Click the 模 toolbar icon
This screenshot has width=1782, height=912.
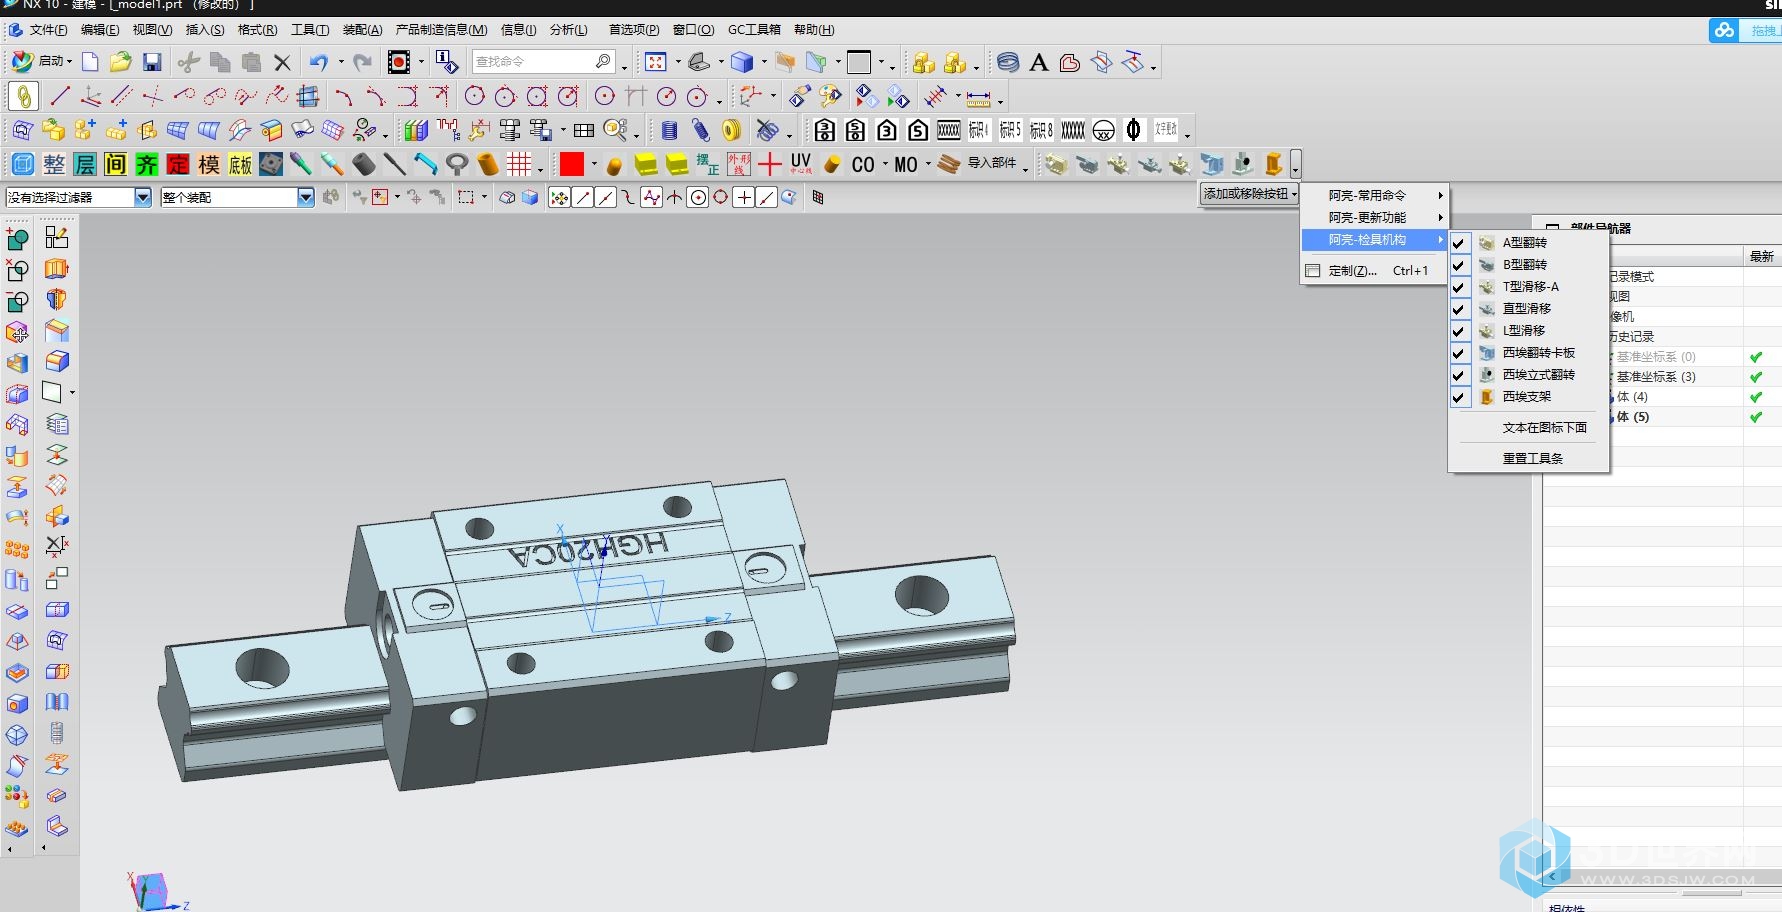pos(209,164)
